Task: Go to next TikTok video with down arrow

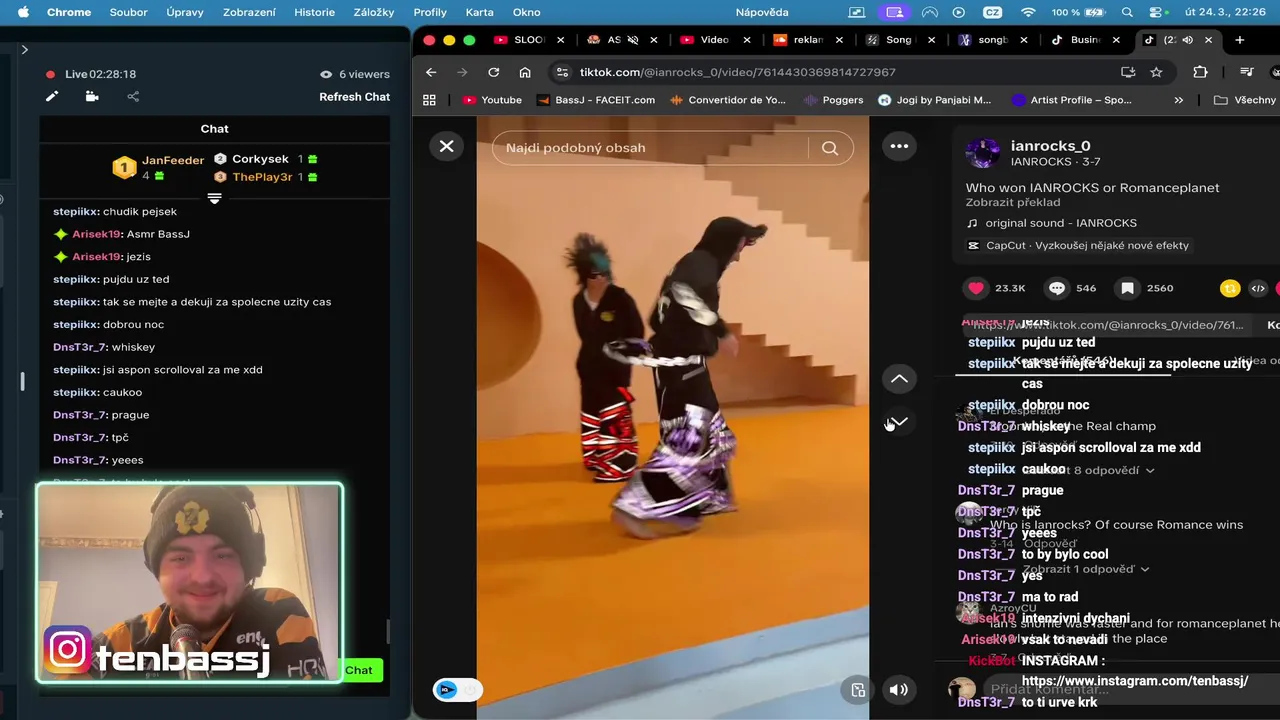Action: click(x=899, y=422)
